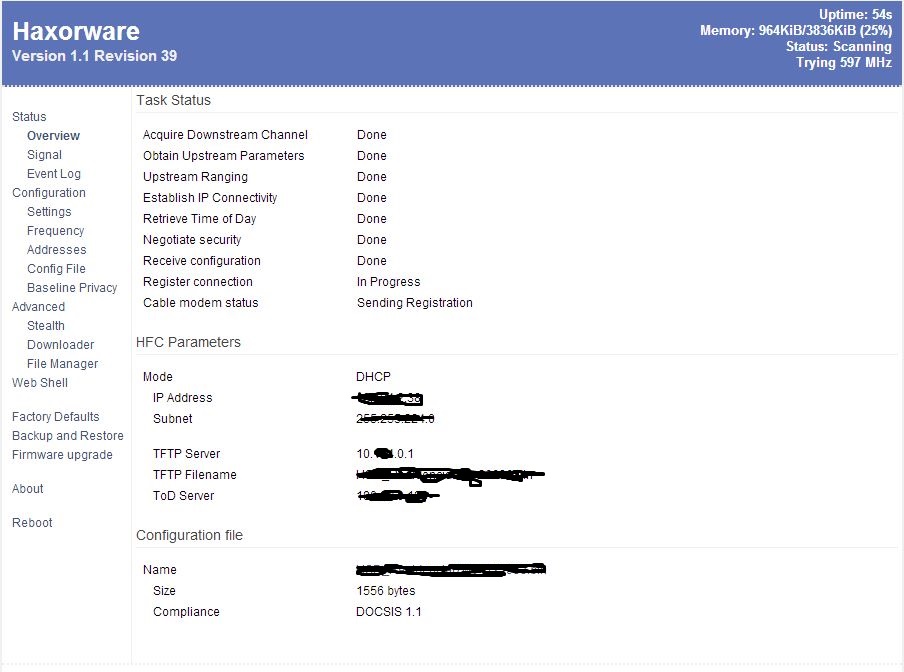Go to Settings under Configuration

[49, 212]
